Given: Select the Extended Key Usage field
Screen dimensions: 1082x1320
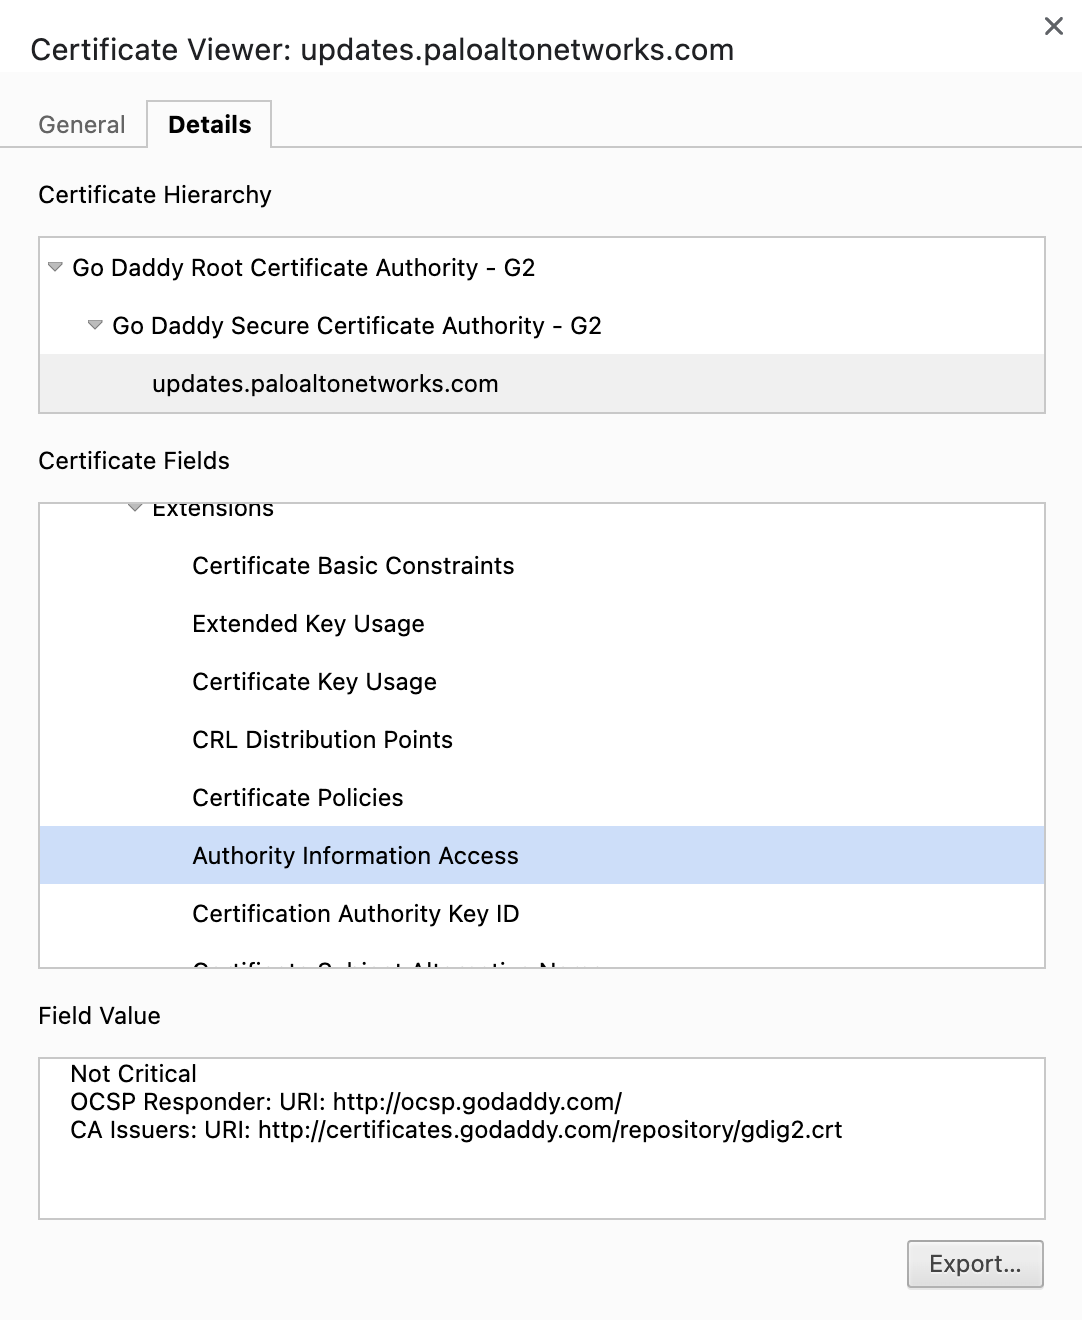Looking at the screenshot, I should [x=308, y=623].
